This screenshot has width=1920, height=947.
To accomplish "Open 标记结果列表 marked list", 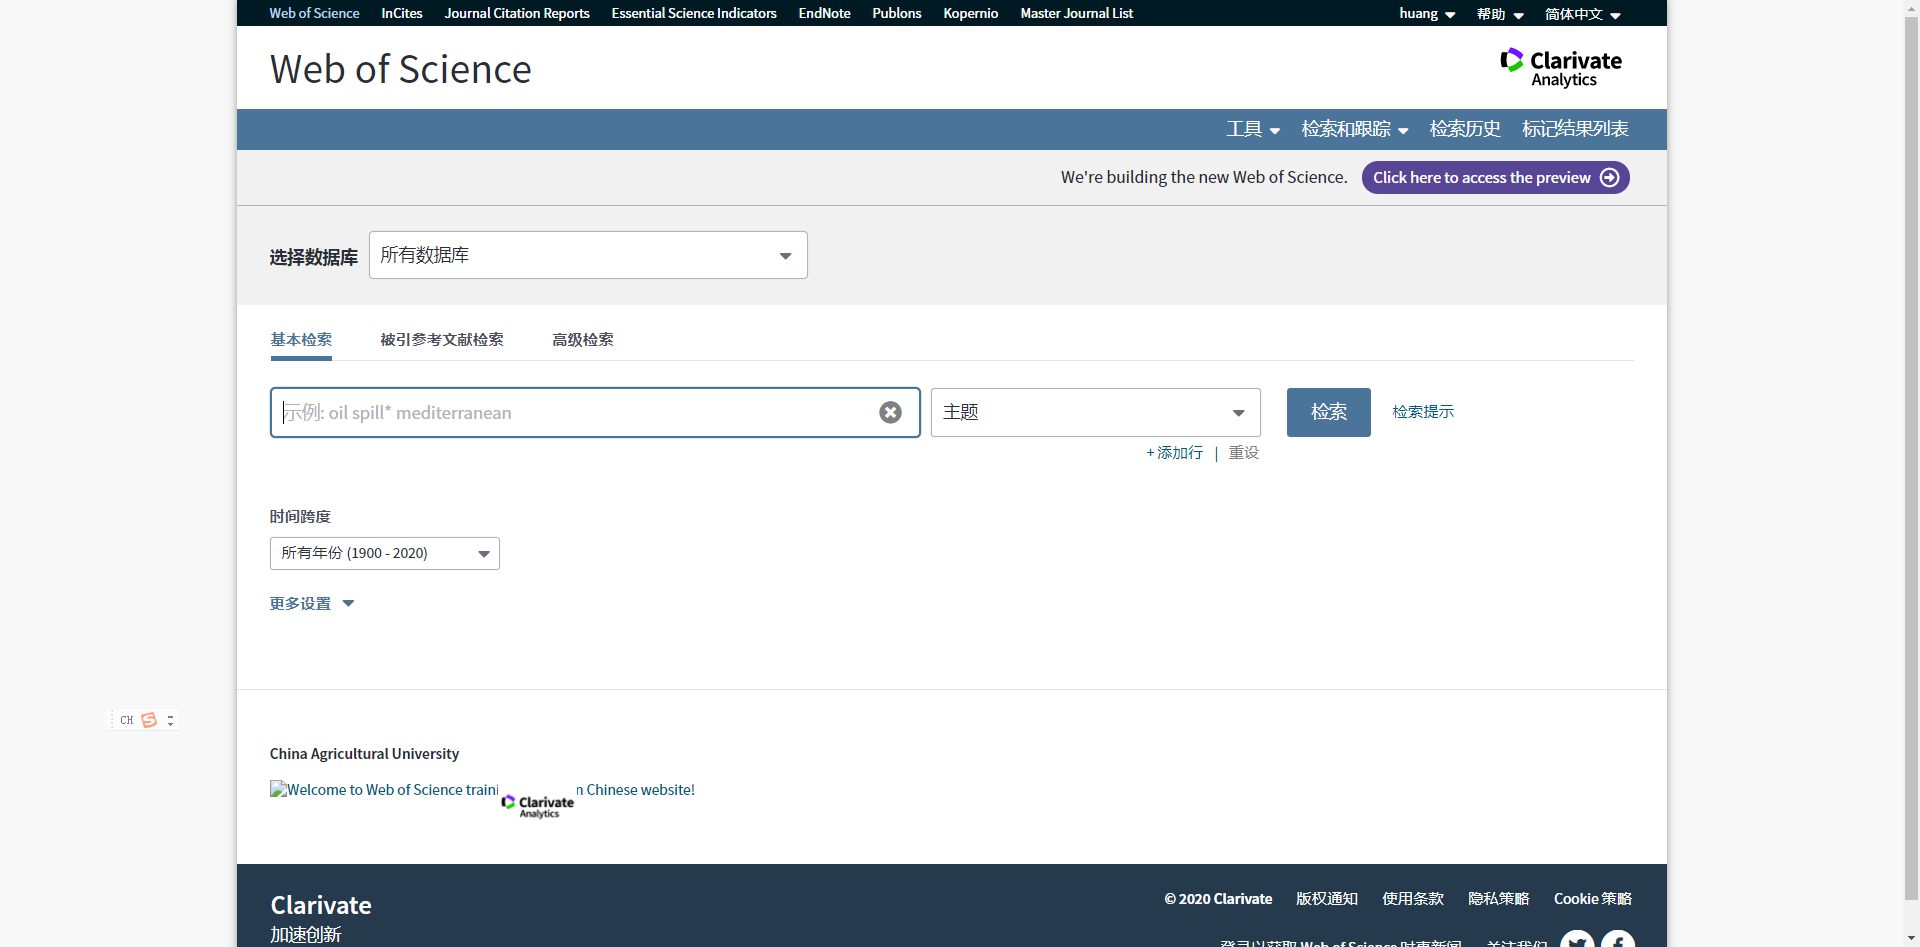I will (1575, 129).
